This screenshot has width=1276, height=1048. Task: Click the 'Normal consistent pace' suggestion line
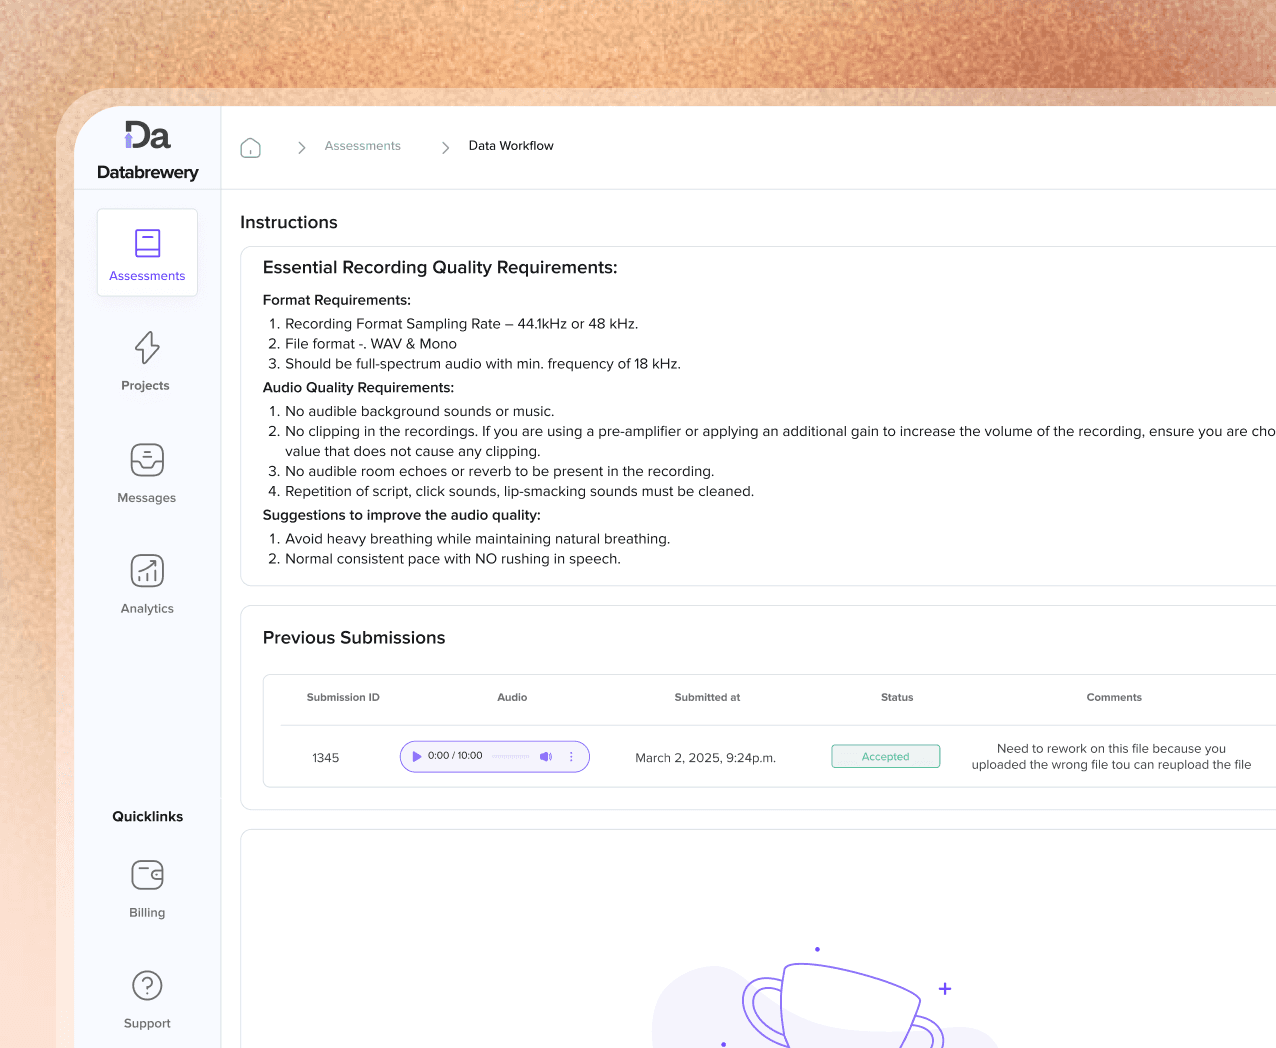(453, 559)
